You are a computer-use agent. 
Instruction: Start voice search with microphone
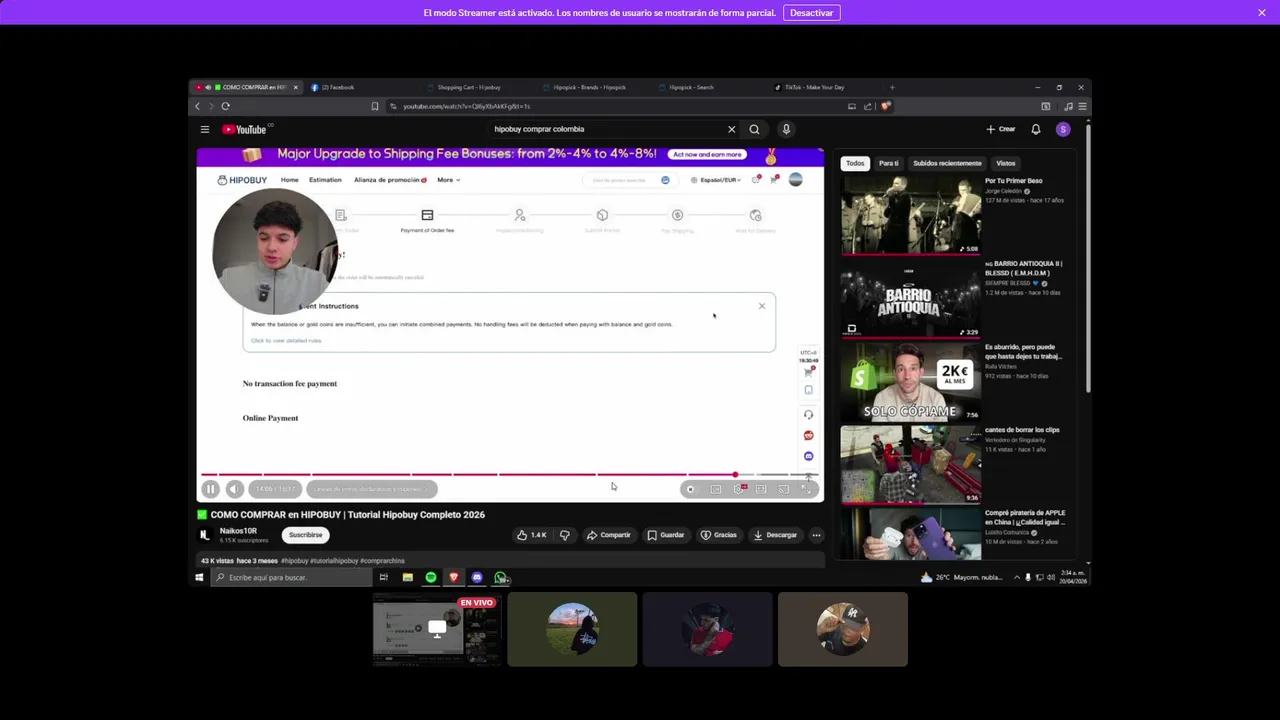click(x=786, y=129)
